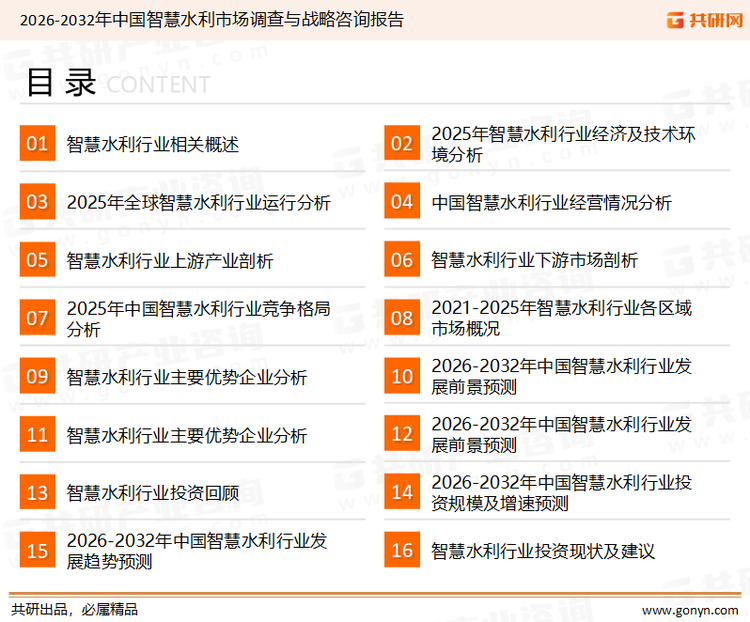
Task: Select chapter title 中国智慧水利行业经营情况分析
Action: pos(551,203)
